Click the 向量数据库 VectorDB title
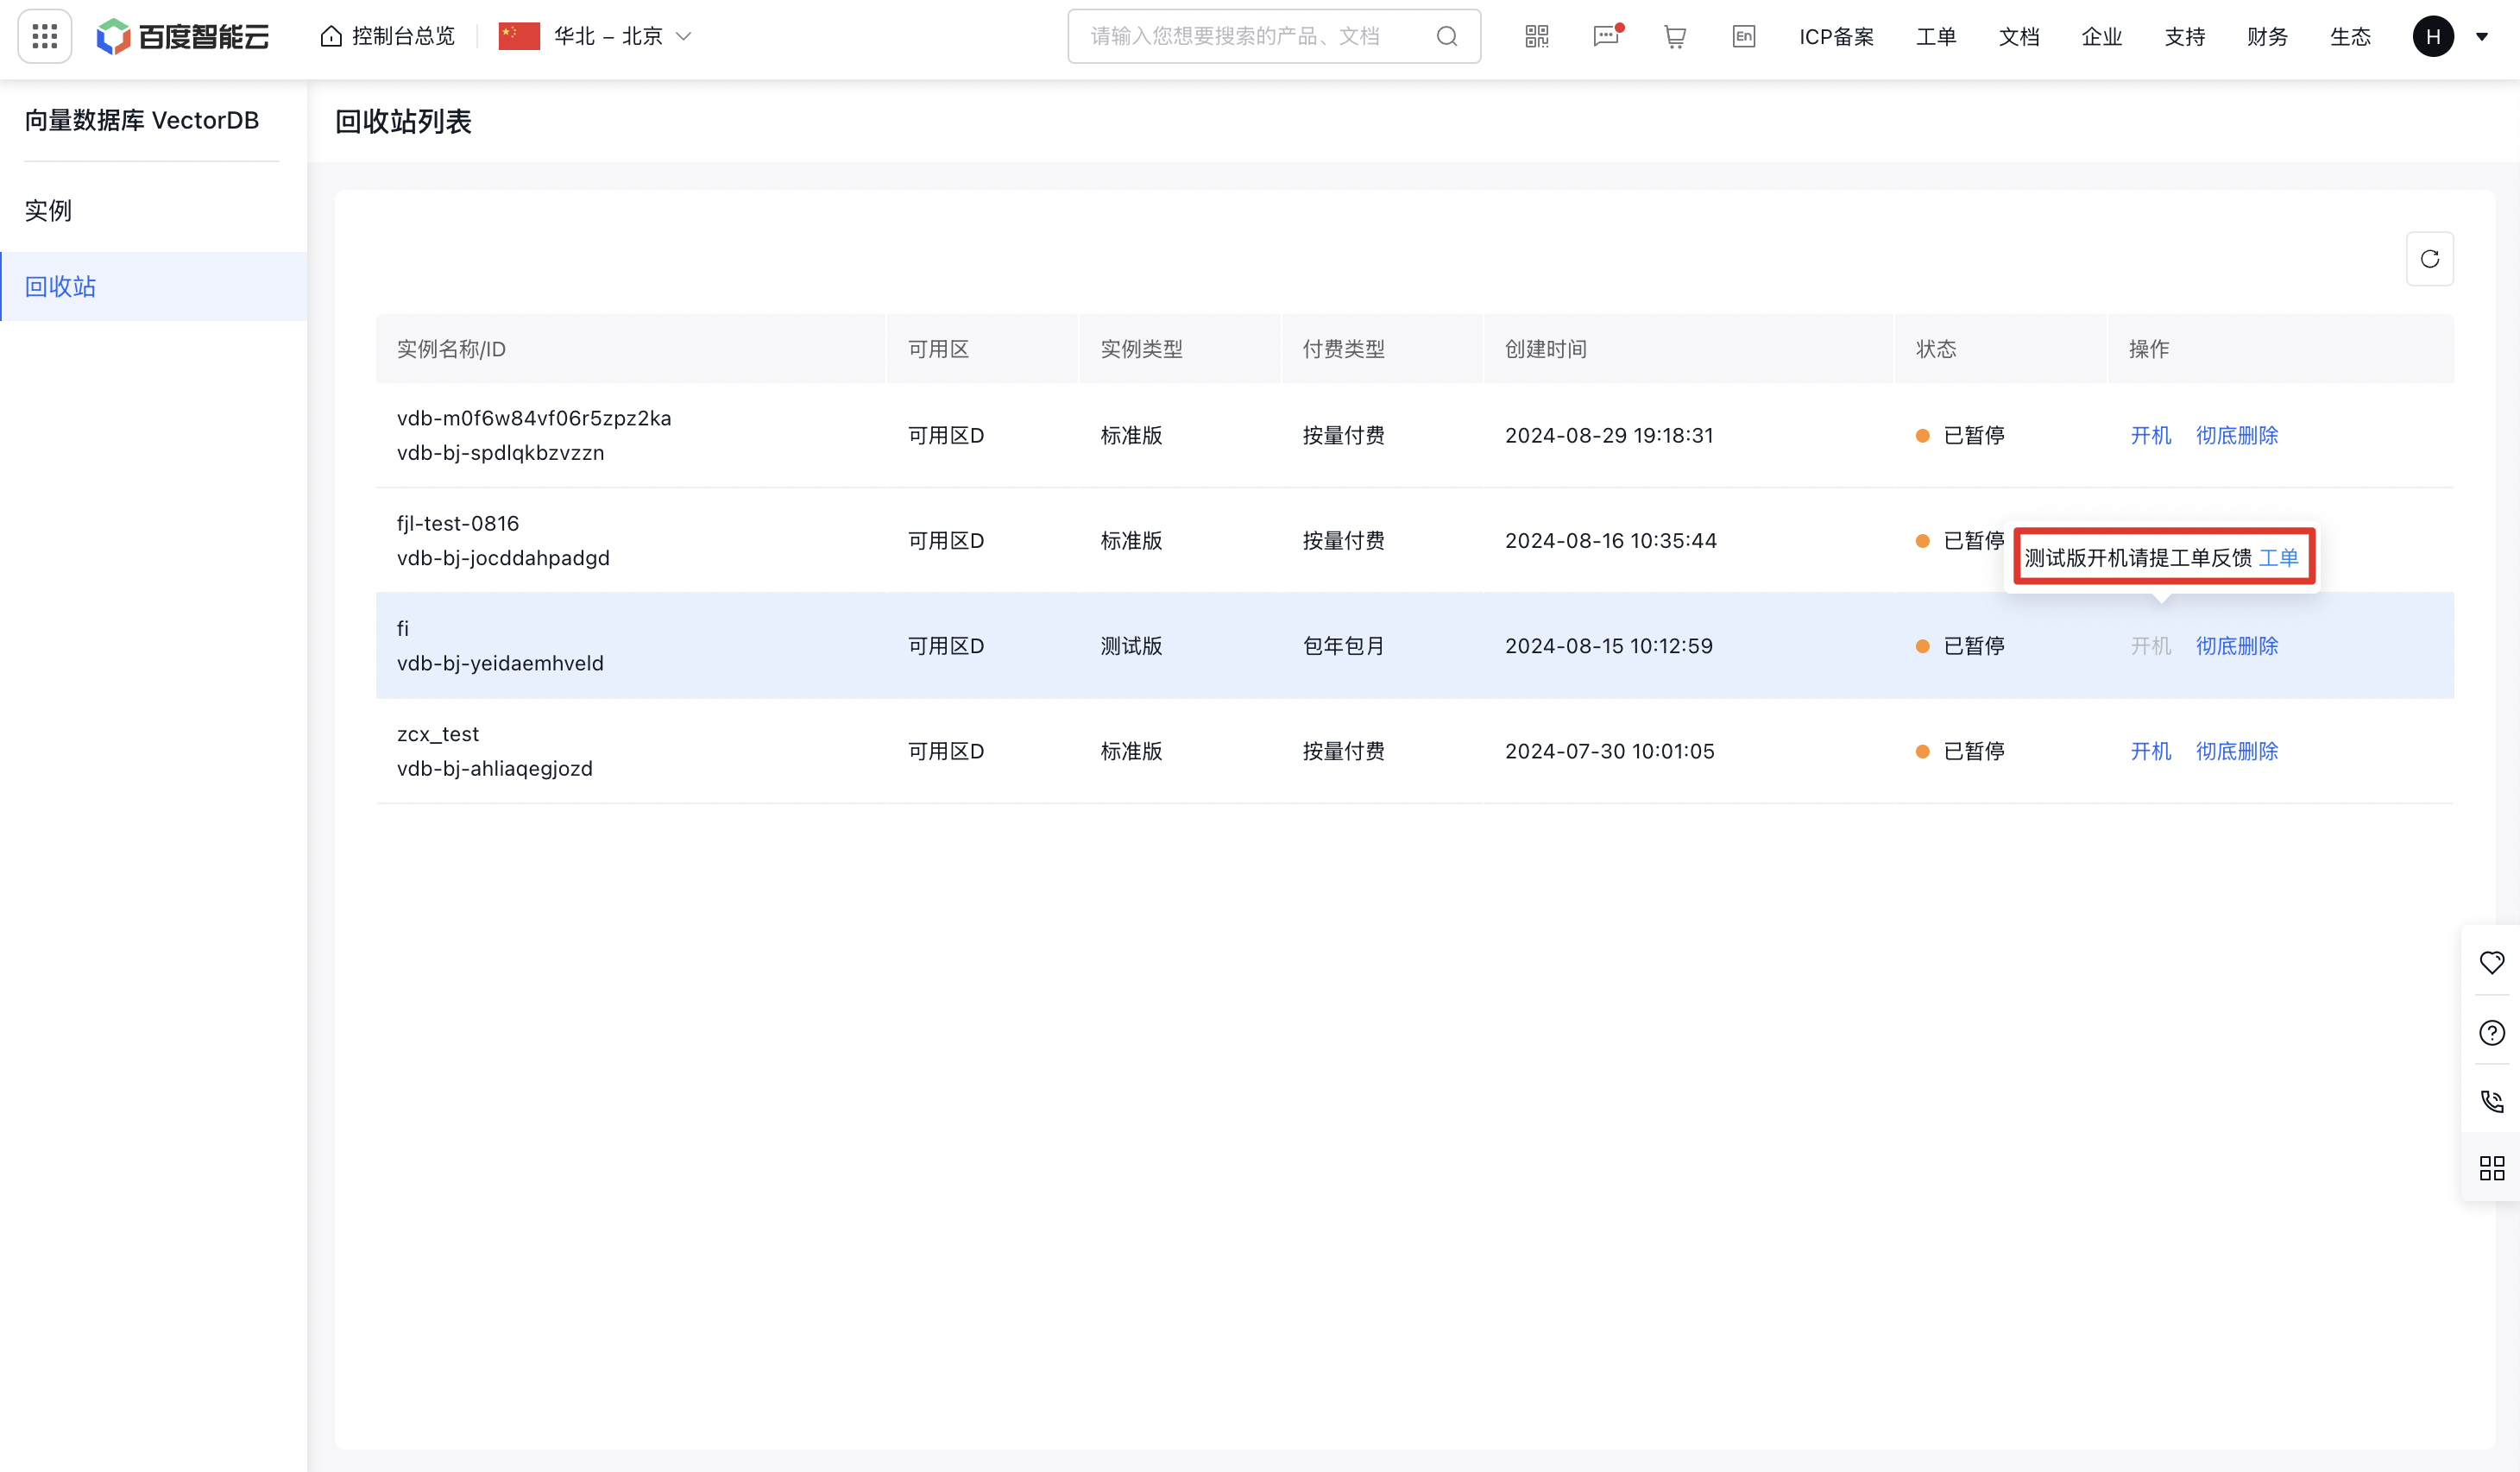This screenshot has height=1472, width=2520. [x=142, y=120]
